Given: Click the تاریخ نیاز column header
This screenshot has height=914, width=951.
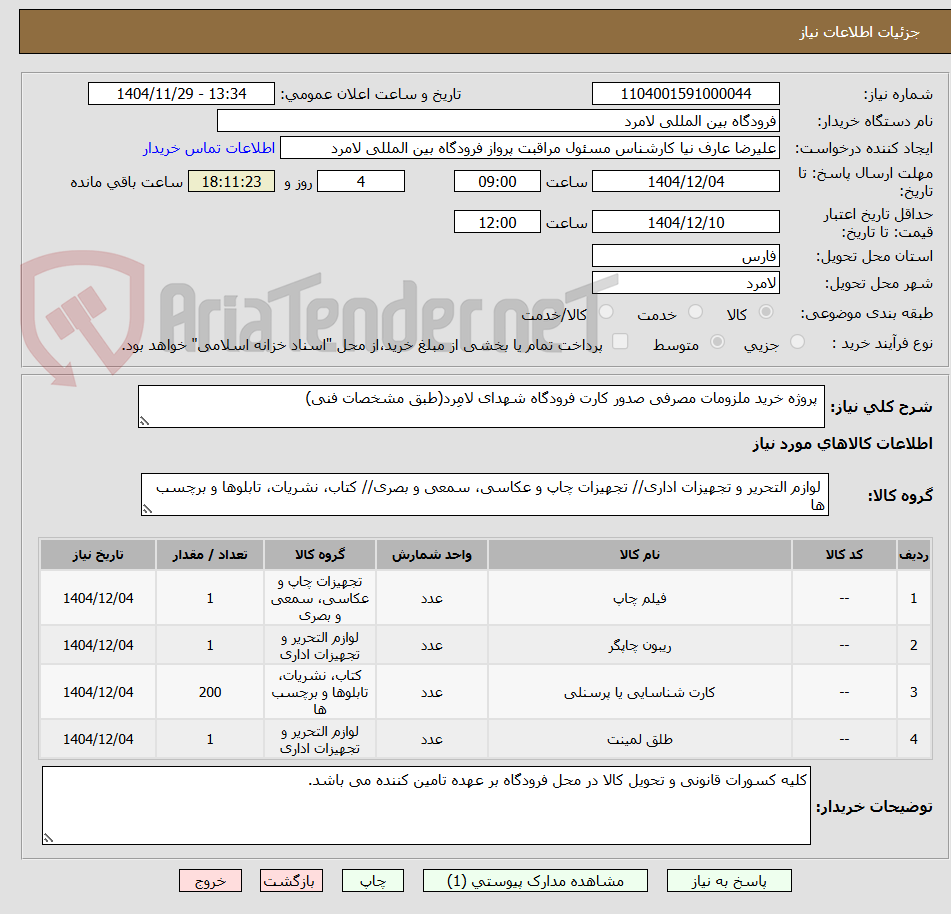Looking at the screenshot, I should pyautogui.click(x=98, y=554).
